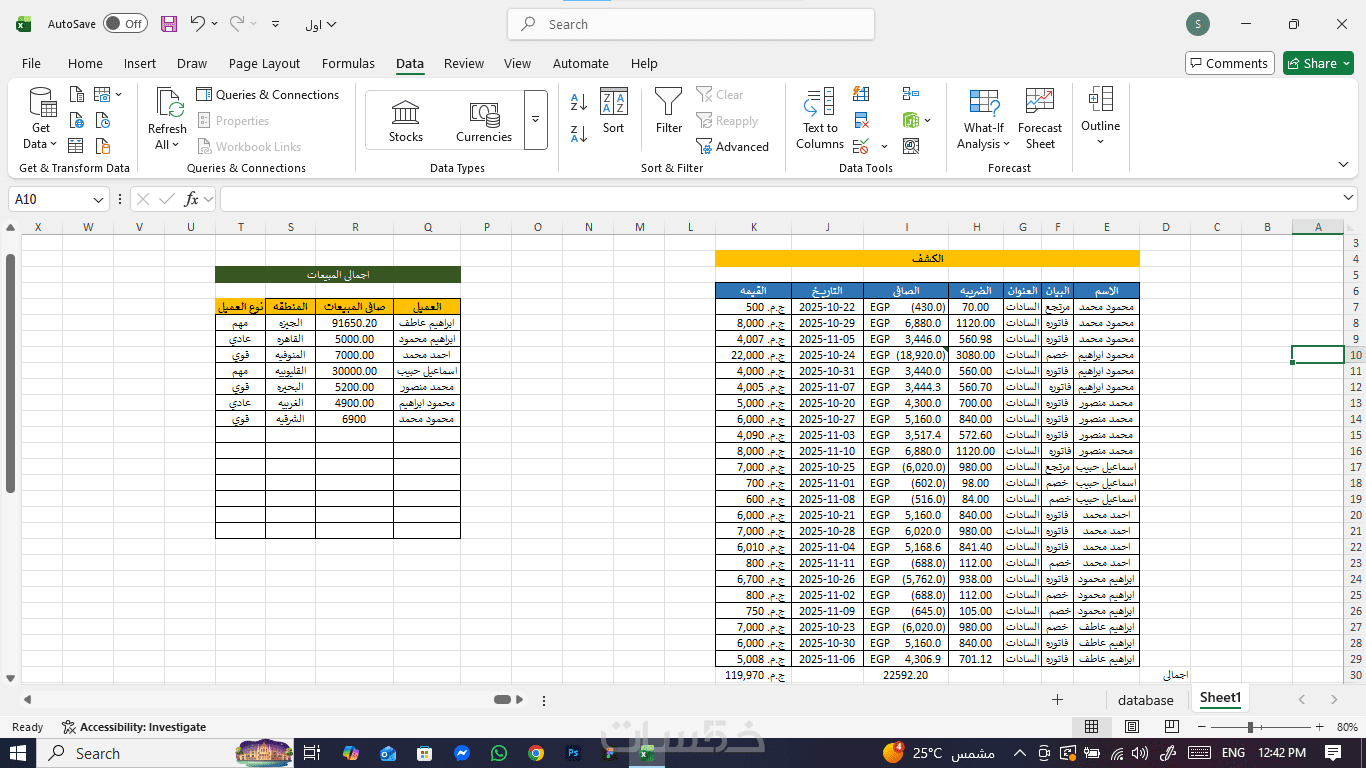Add a new sheet with plus button
The width and height of the screenshot is (1366, 768).
tap(1057, 700)
